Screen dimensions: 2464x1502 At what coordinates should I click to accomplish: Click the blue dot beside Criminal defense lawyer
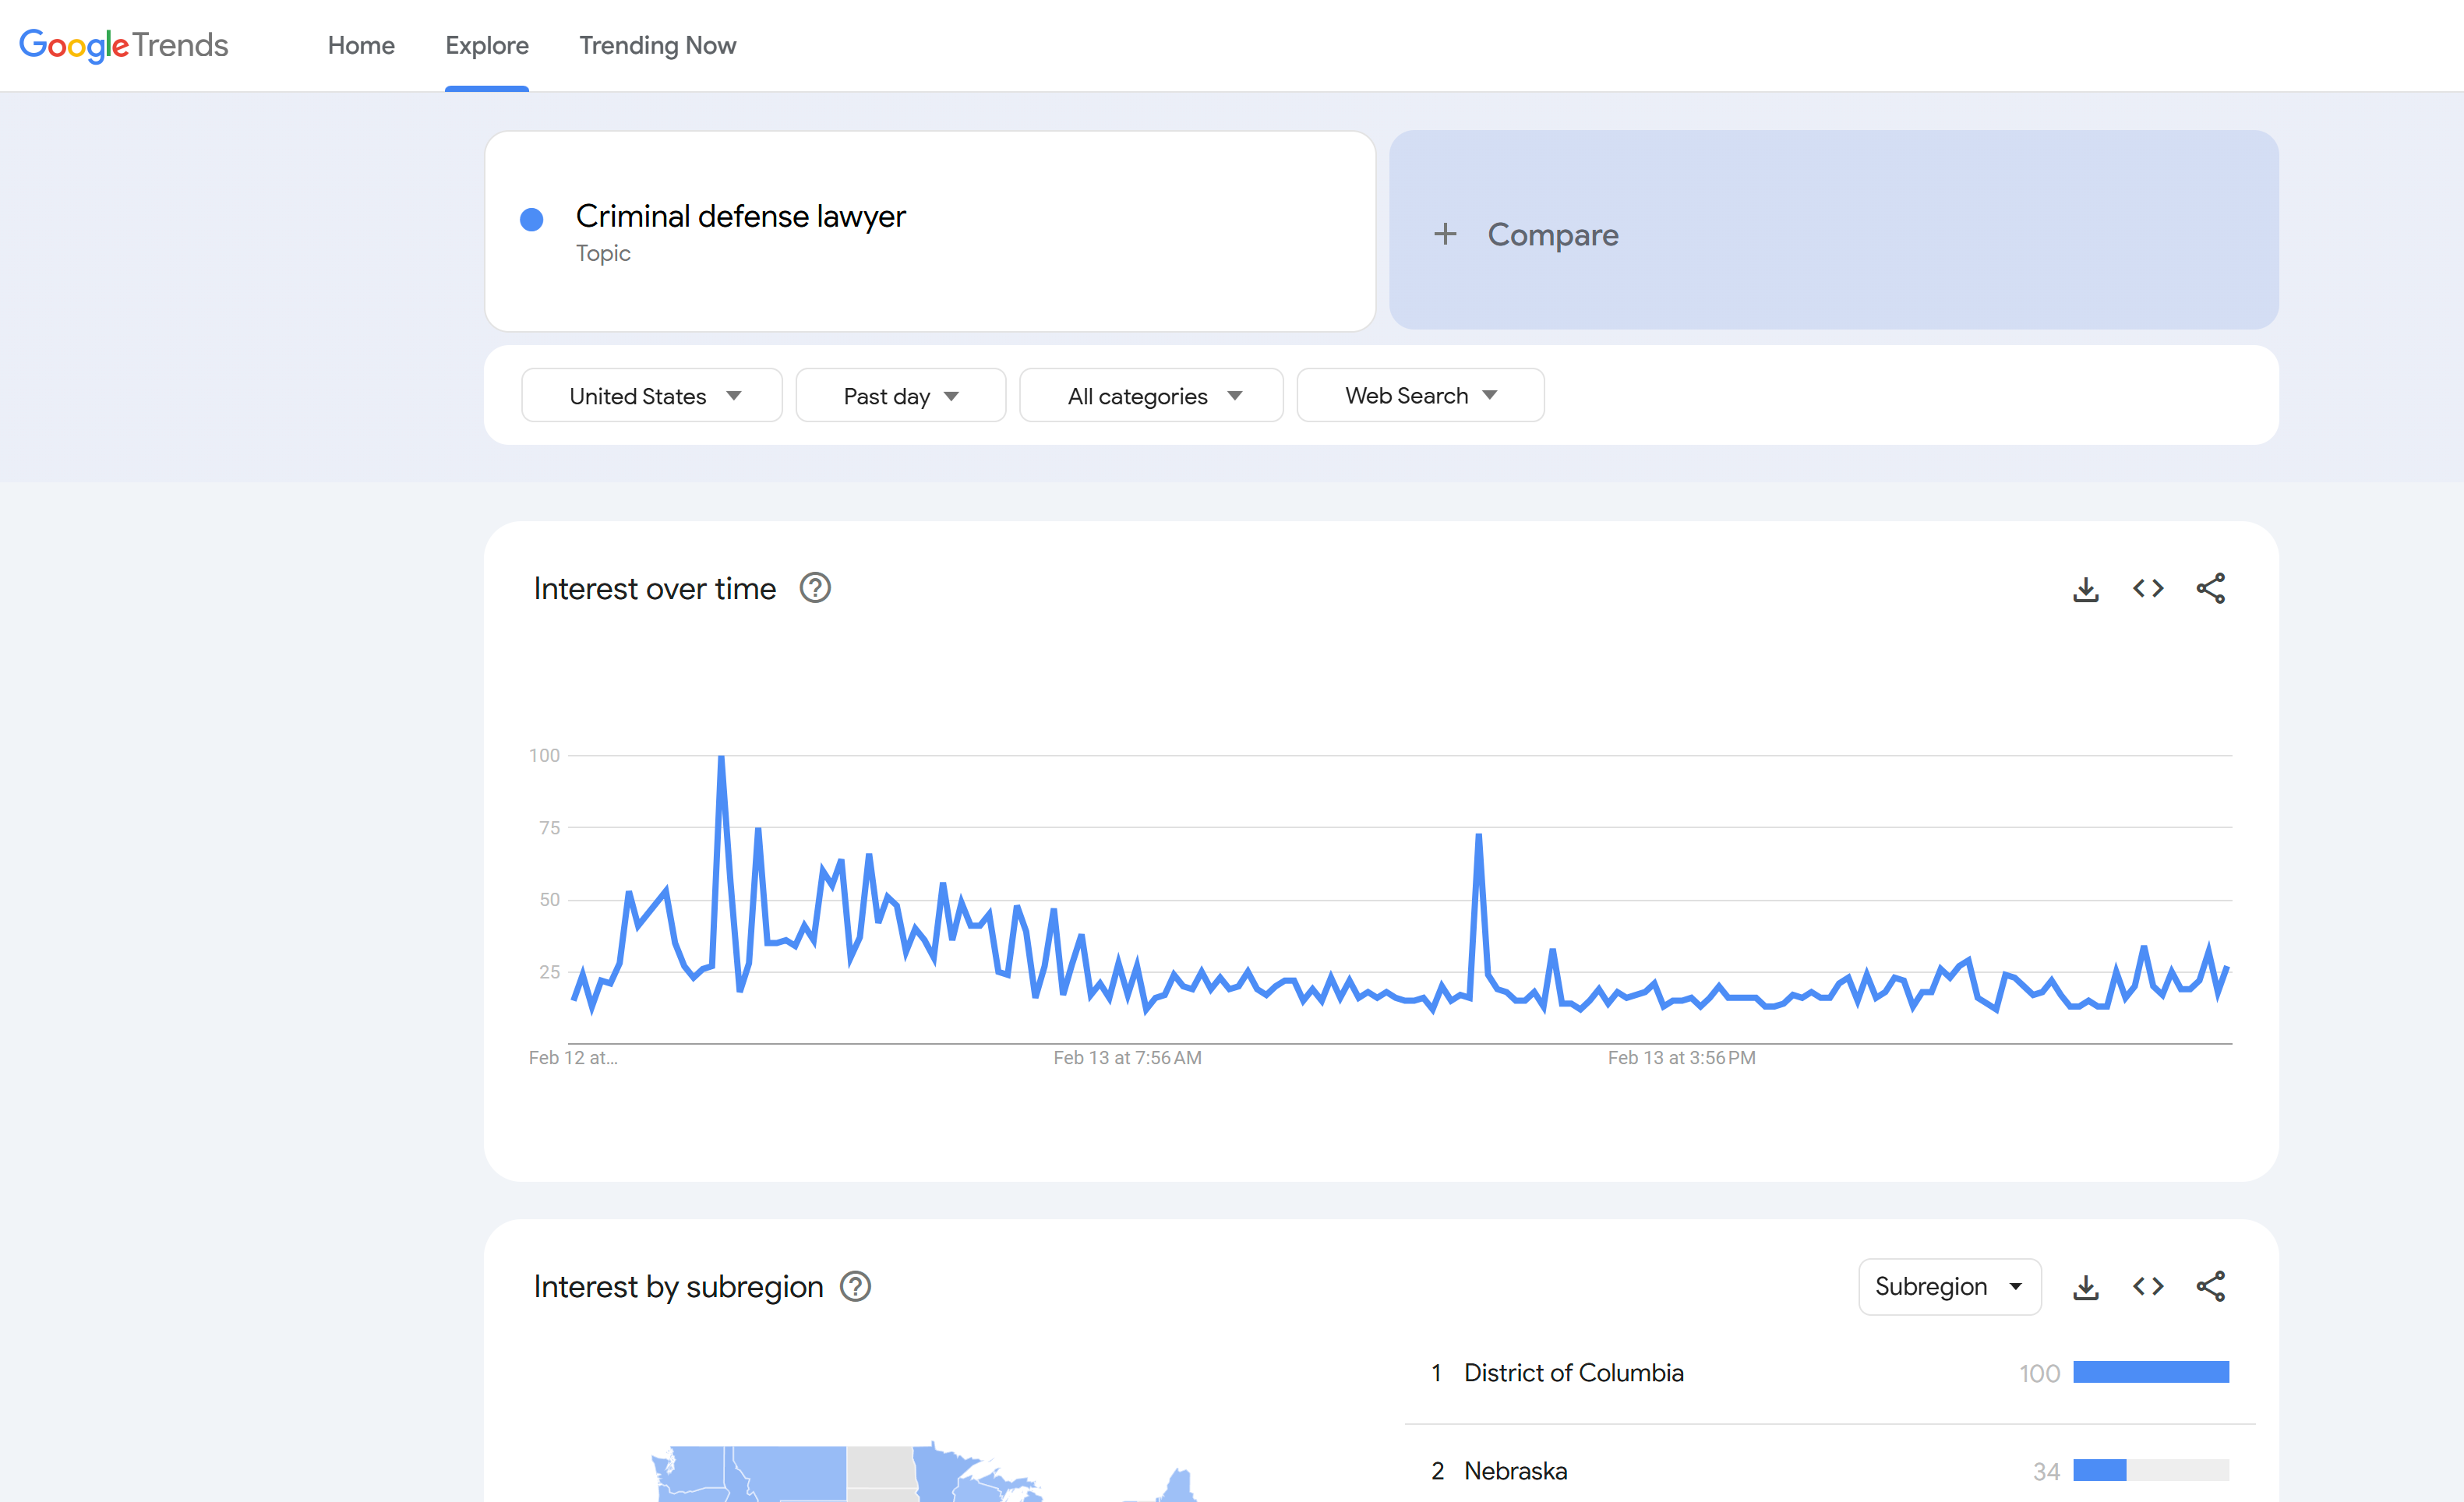(532, 219)
